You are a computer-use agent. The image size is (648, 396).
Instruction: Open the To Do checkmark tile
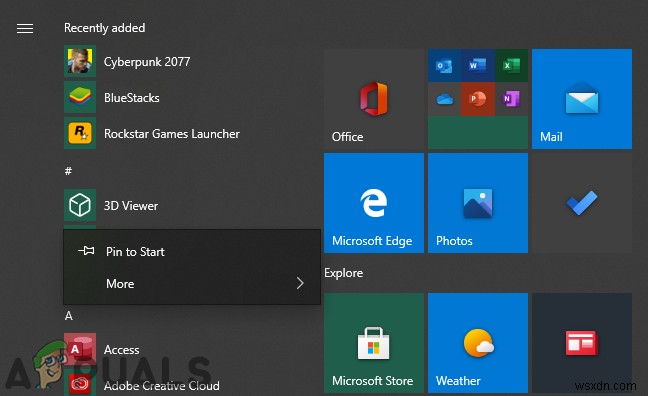(581, 203)
